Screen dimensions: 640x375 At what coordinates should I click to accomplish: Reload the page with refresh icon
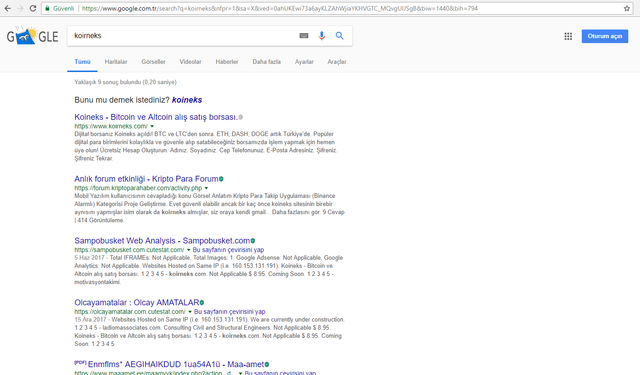point(33,8)
